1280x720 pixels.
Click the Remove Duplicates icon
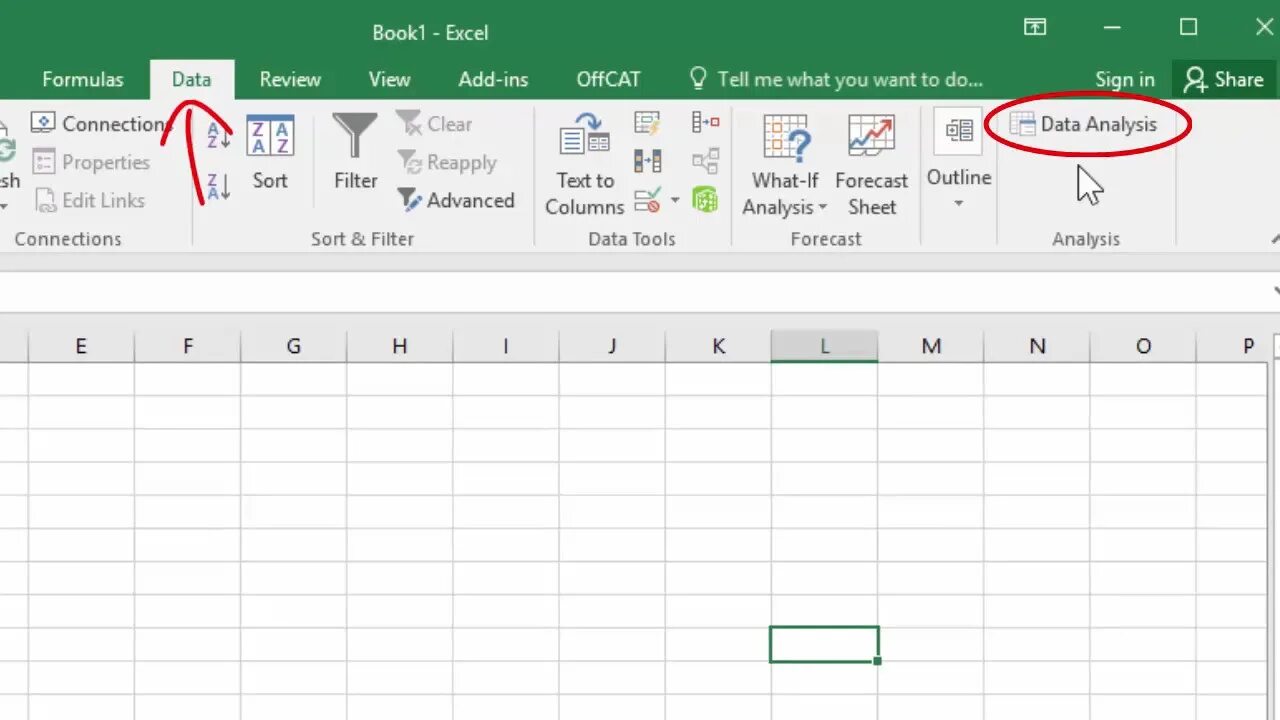[x=647, y=161]
